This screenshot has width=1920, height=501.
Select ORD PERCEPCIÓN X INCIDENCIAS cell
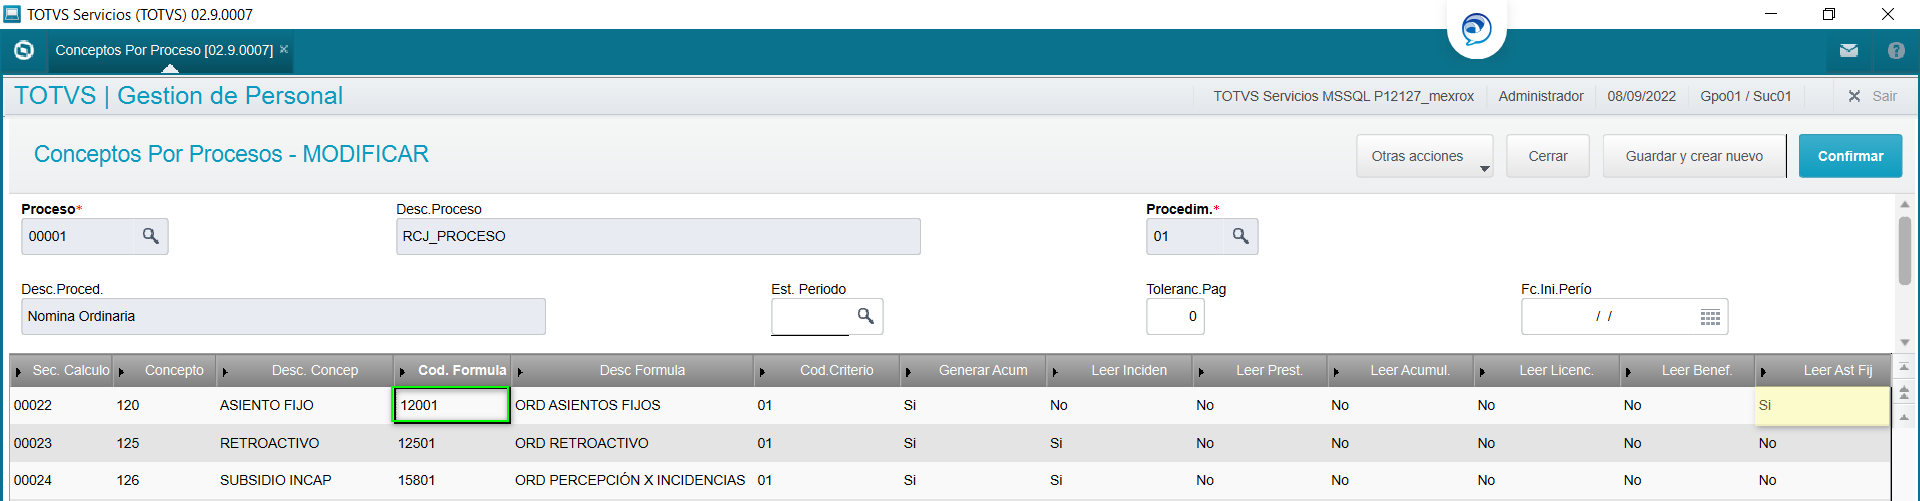tap(632, 480)
